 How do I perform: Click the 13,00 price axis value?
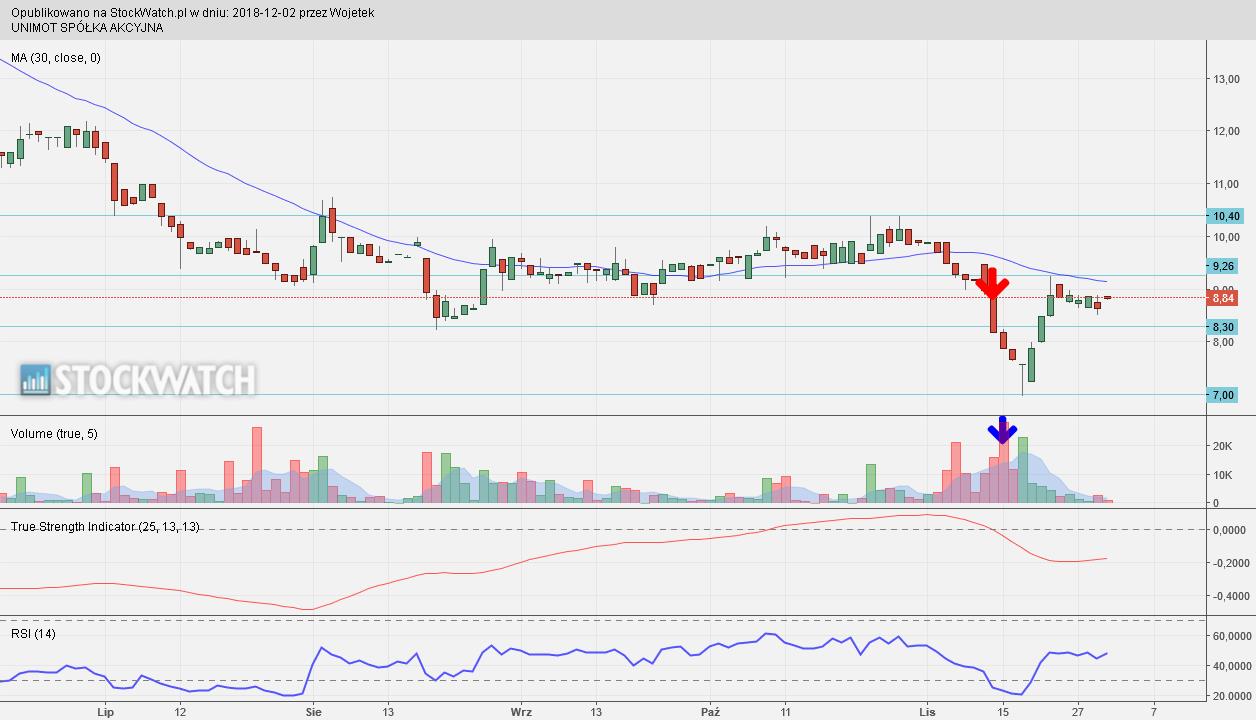1227,79
